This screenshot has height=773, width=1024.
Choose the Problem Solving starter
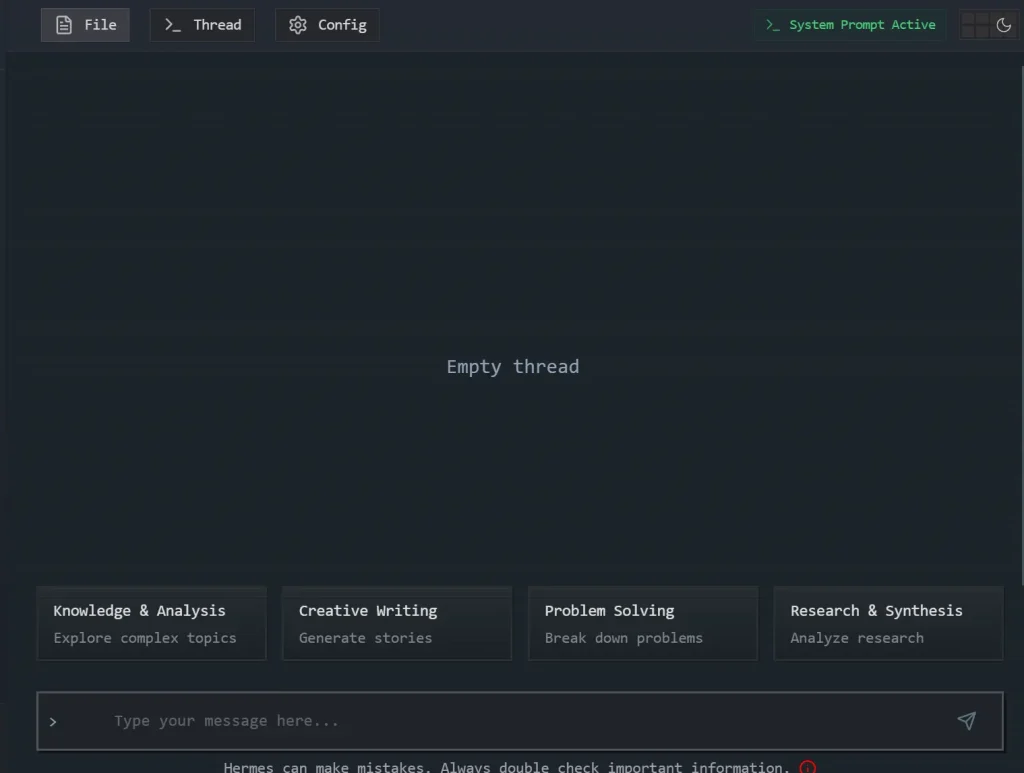coord(642,623)
